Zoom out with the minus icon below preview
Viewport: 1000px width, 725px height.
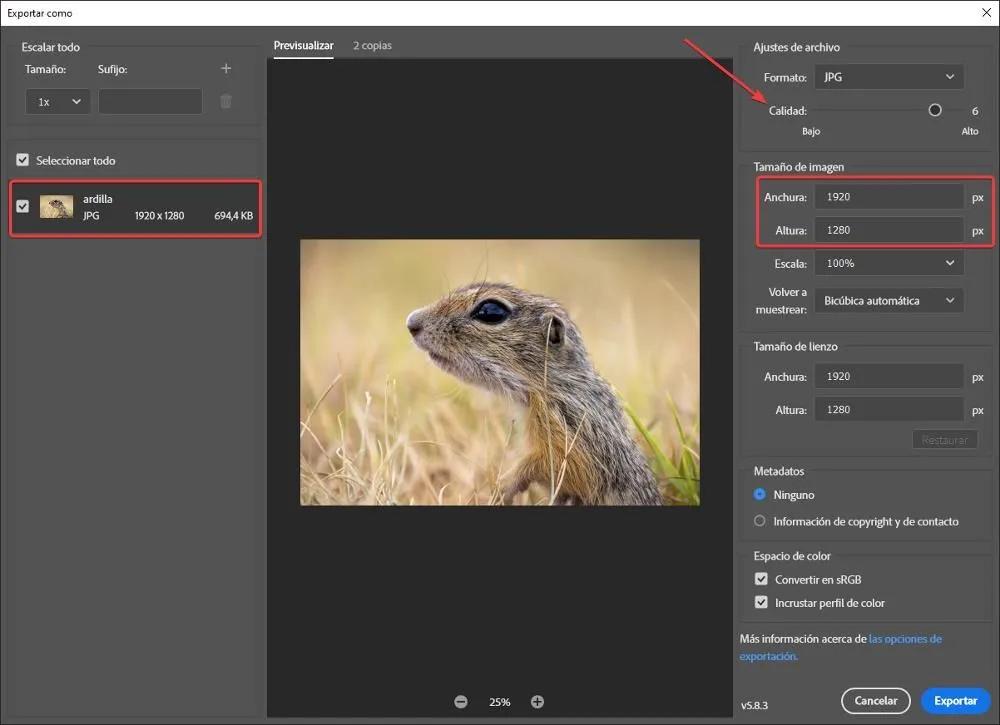click(x=461, y=701)
